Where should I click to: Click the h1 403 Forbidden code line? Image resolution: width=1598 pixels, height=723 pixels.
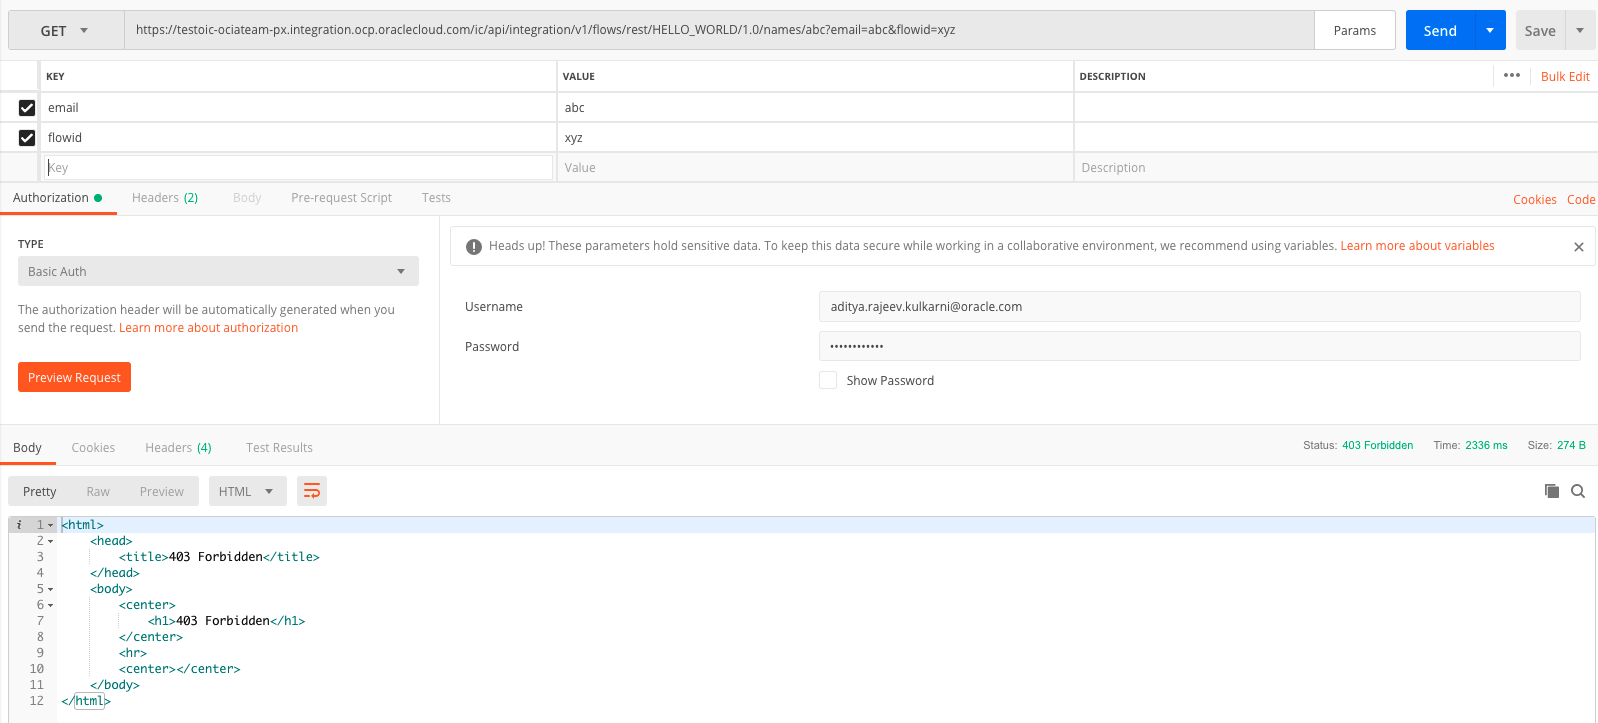(x=226, y=621)
